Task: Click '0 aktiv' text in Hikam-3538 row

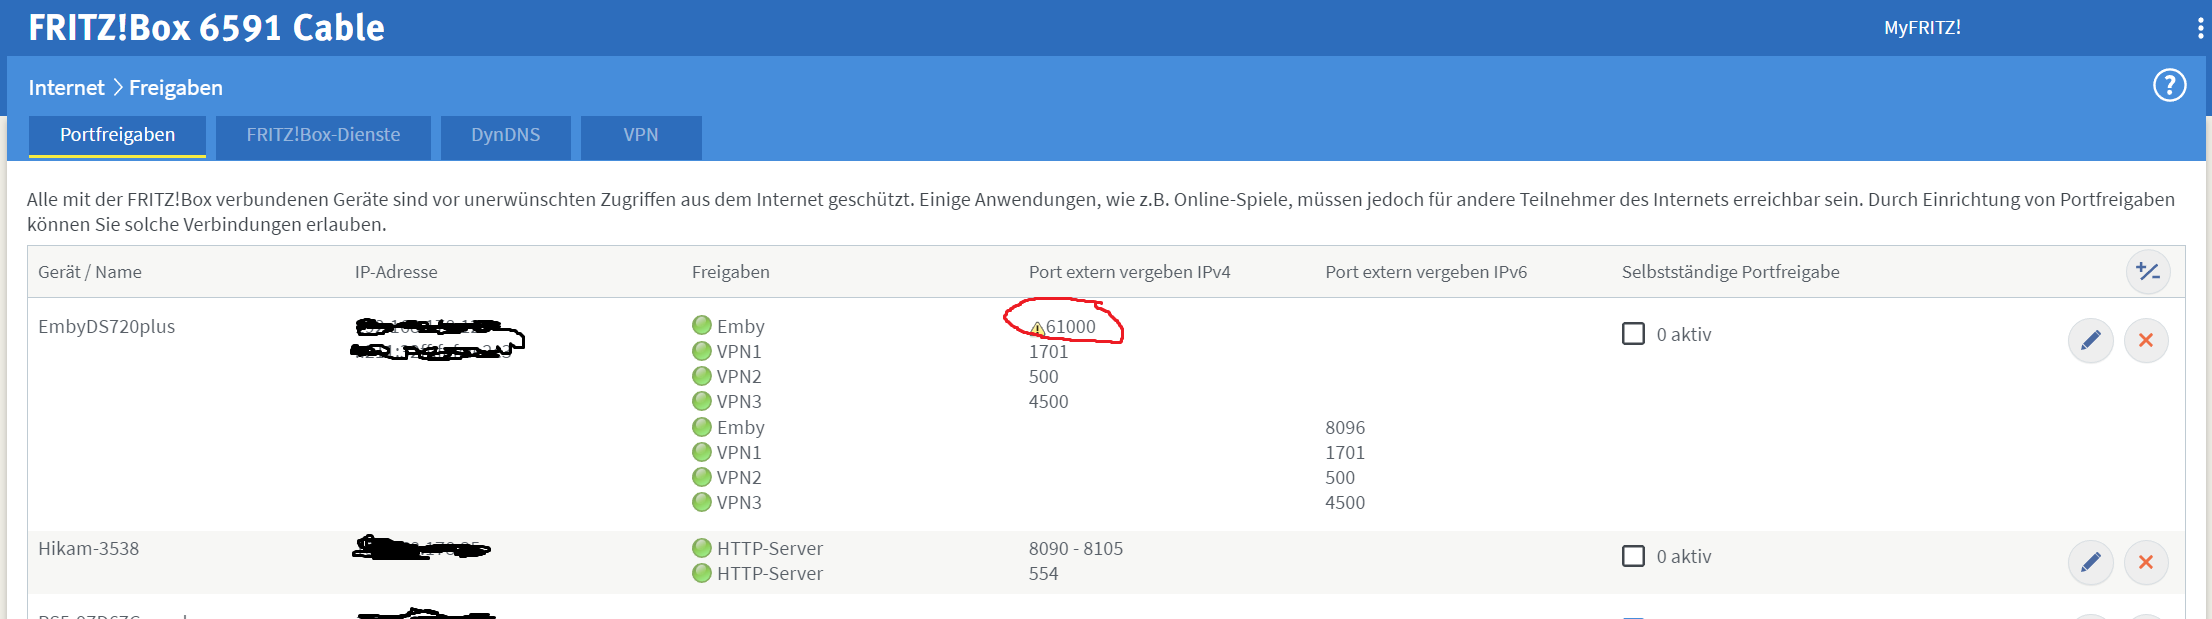Action: coord(1684,556)
